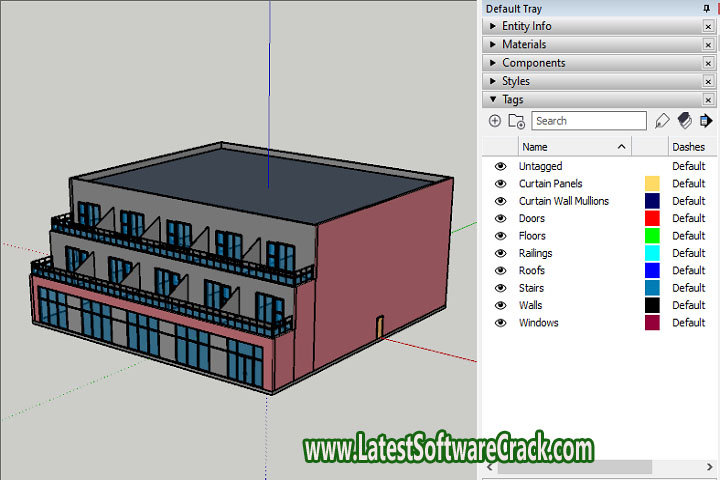The width and height of the screenshot is (720, 480).
Task: Click the tag Search field
Action: point(588,121)
